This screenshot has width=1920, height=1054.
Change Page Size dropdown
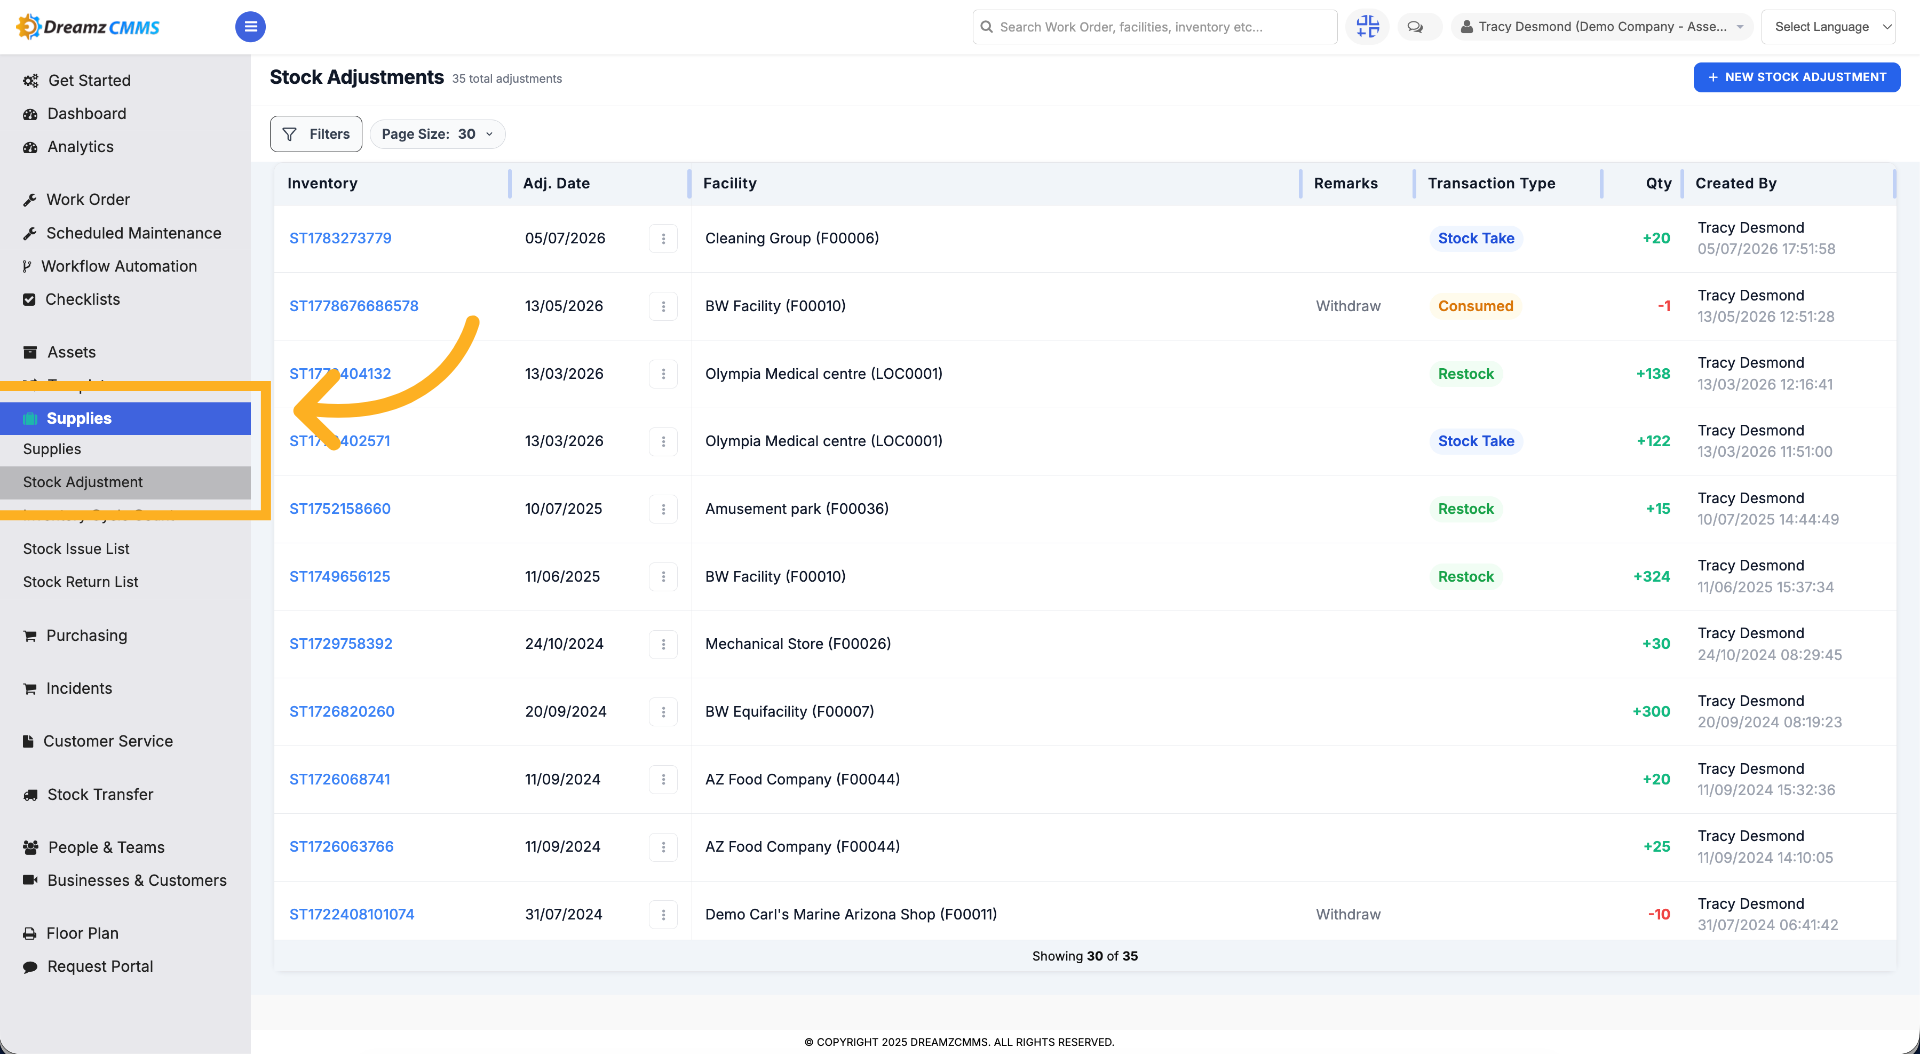437,134
